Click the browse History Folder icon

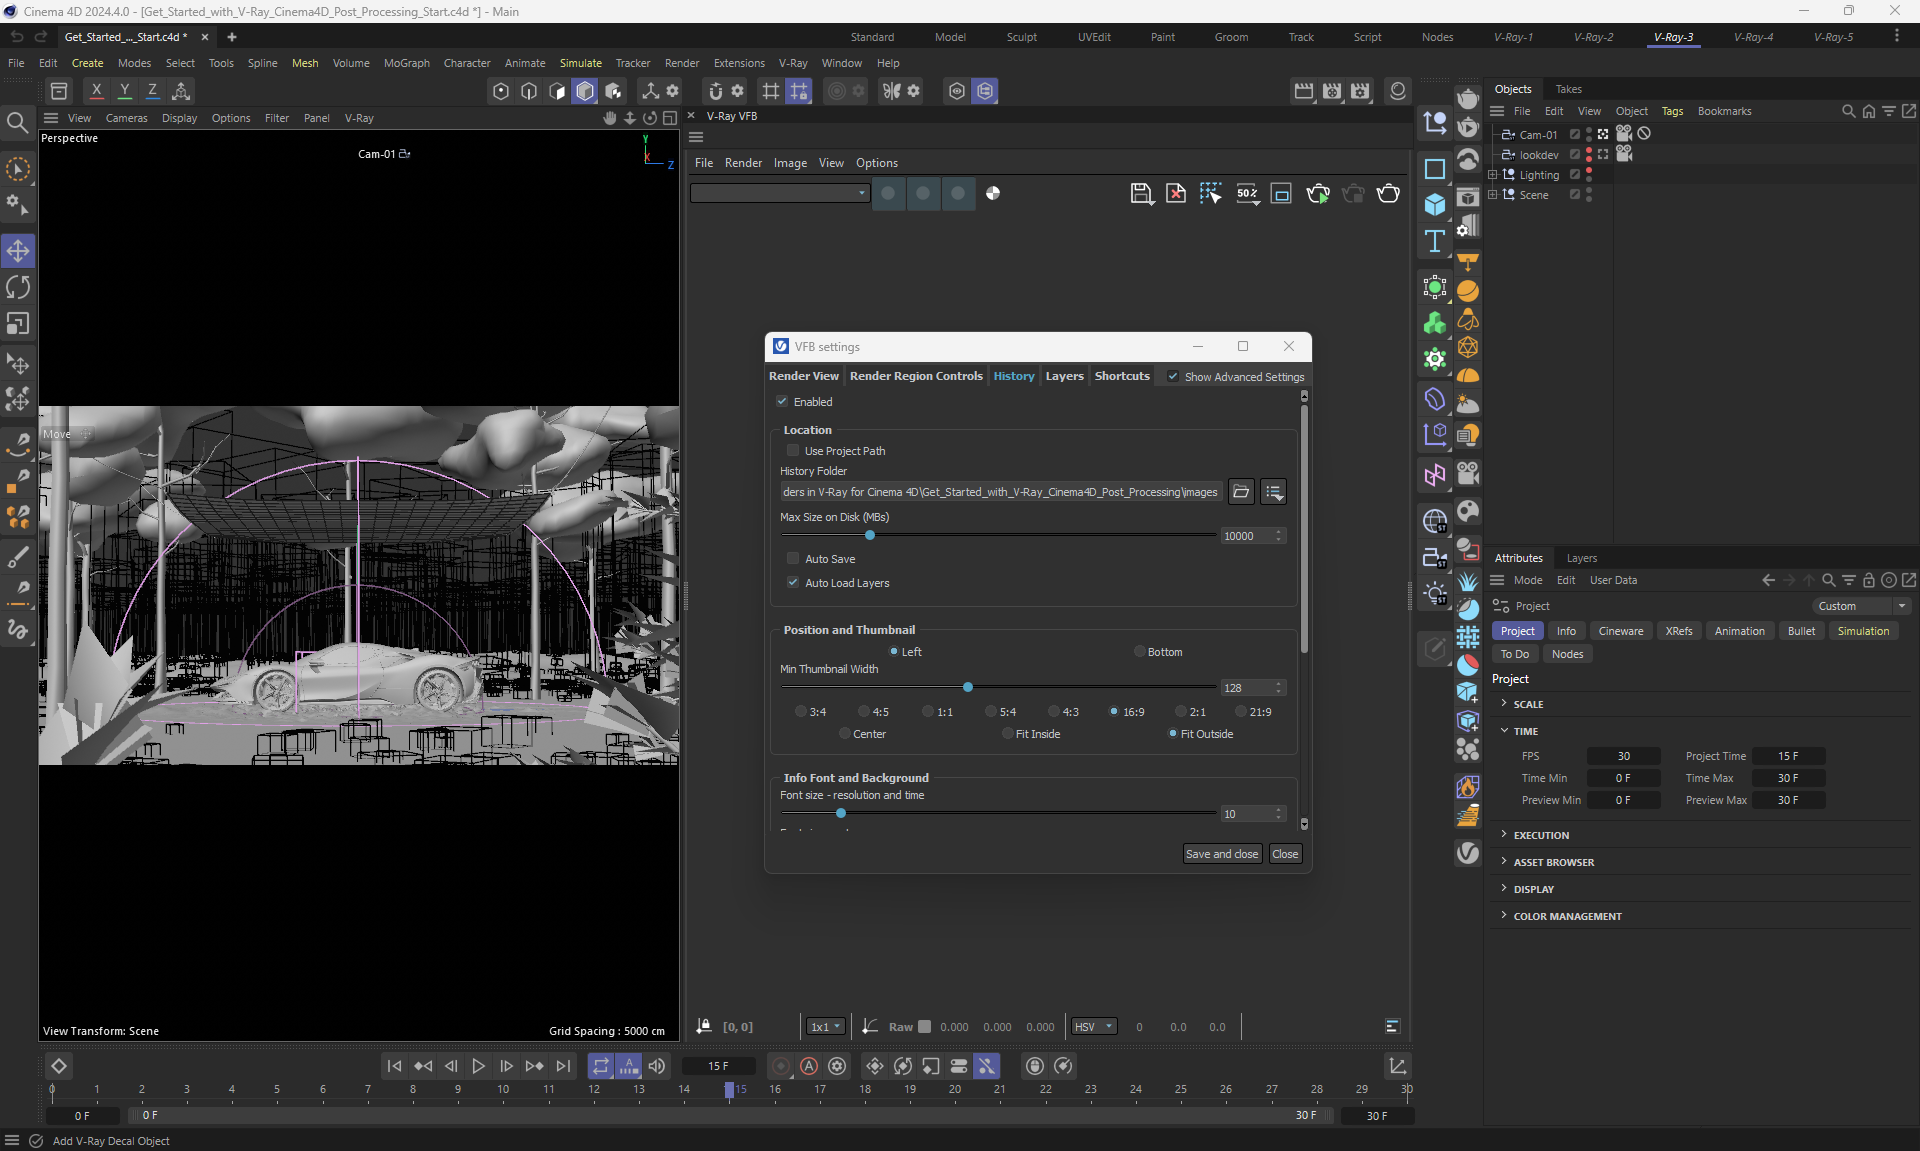(x=1241, y=492)
